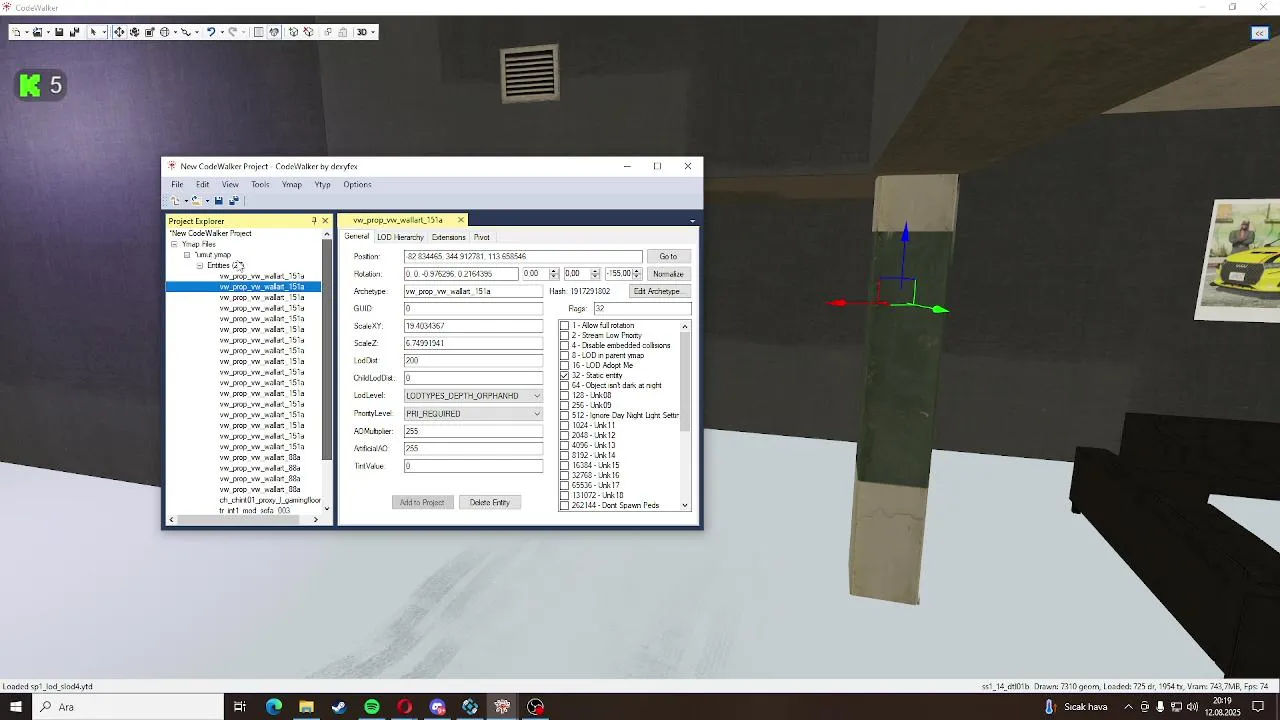Switch to the LOD Hierarchy tab
Image resolution: width=1280 pixels, height=720 pixels.
click(x=400, y=238)
